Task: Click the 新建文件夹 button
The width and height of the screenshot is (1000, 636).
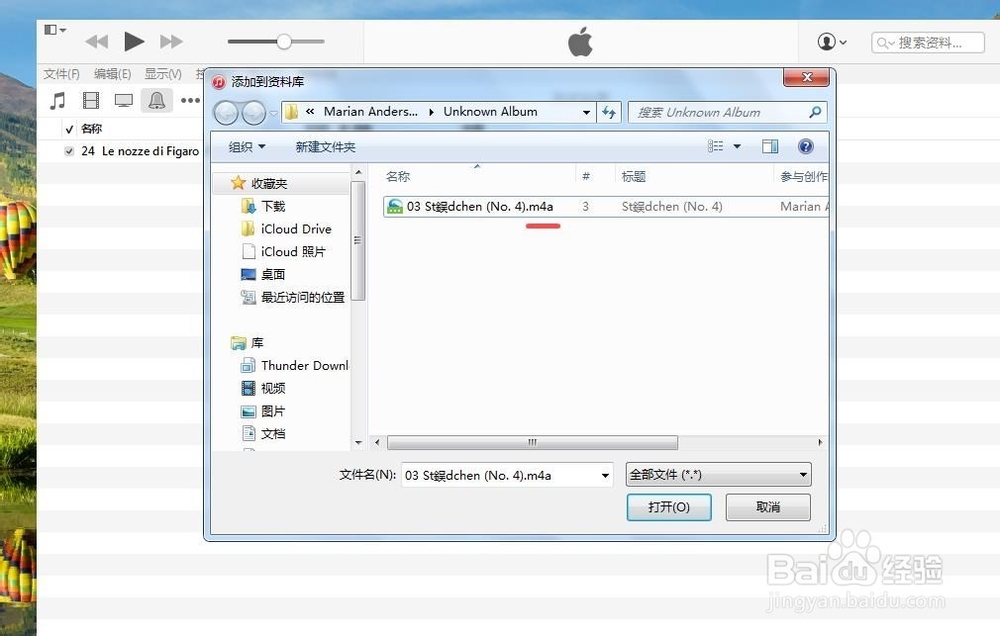Action: (325, 147)
